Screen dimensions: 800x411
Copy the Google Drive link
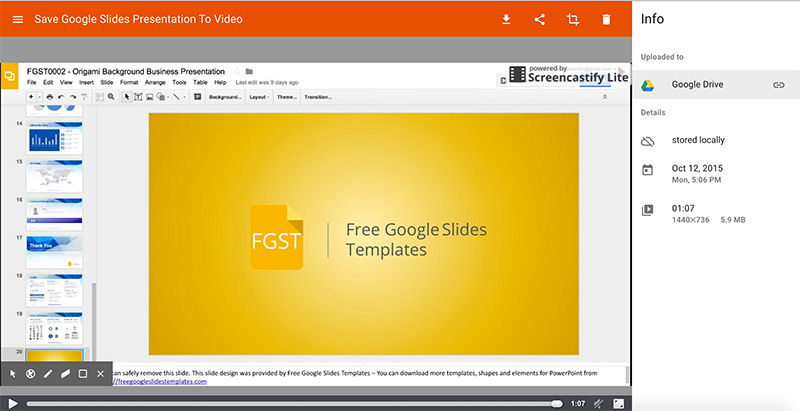tap(778, 86)
